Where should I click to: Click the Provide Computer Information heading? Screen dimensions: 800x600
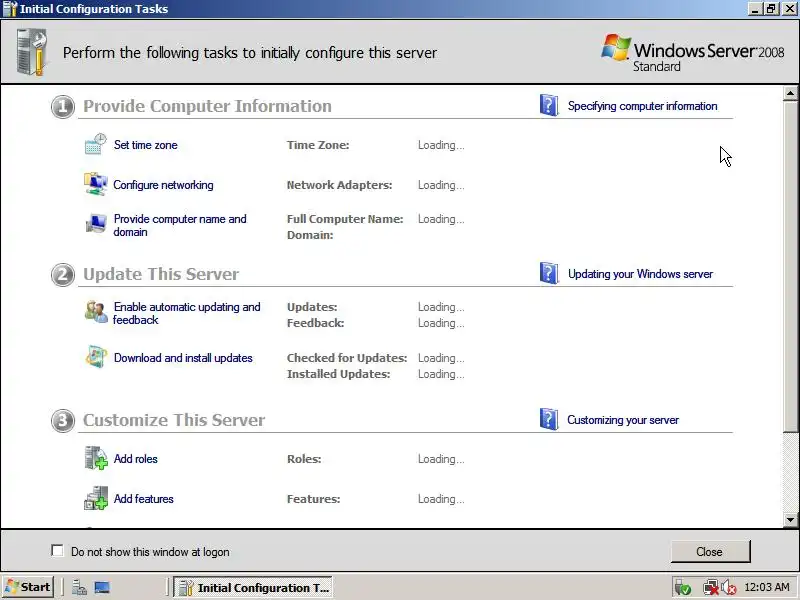[207, 106]
